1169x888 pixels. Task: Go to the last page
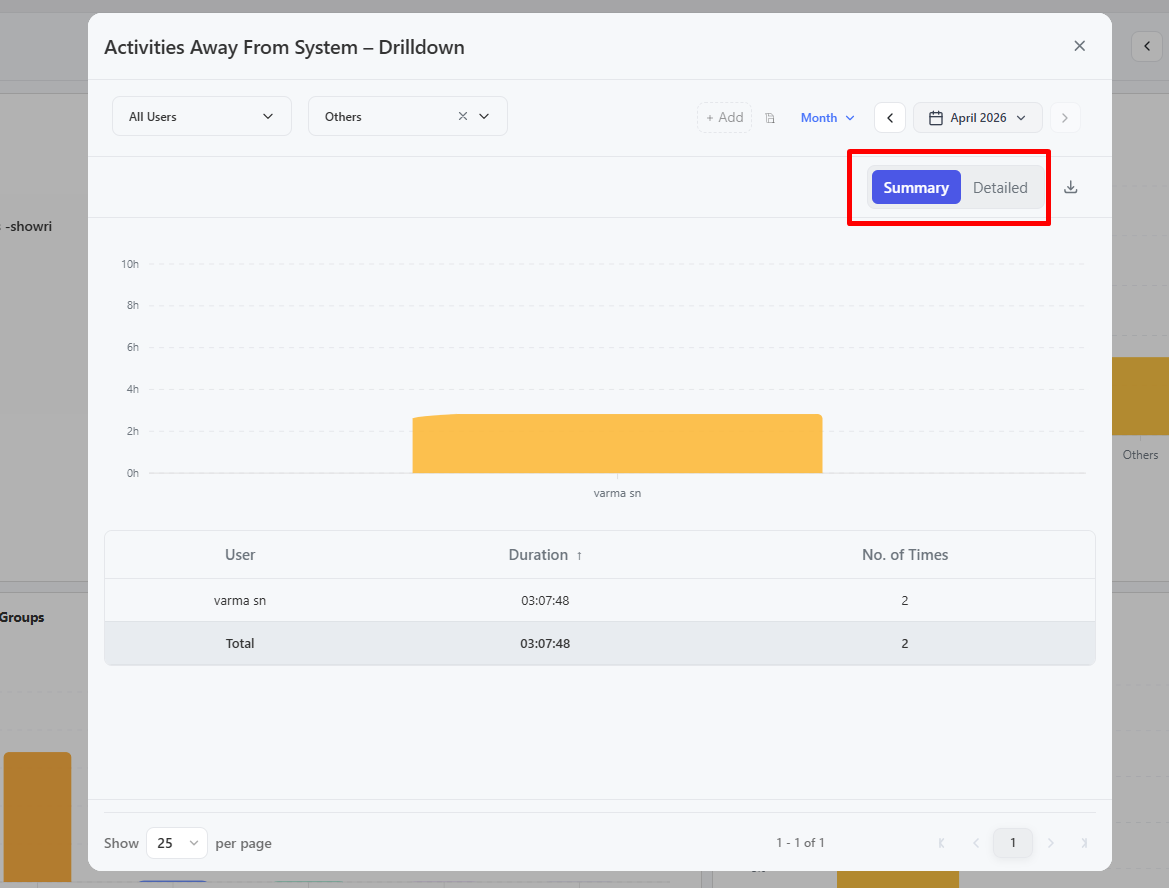click(1084, 843)
